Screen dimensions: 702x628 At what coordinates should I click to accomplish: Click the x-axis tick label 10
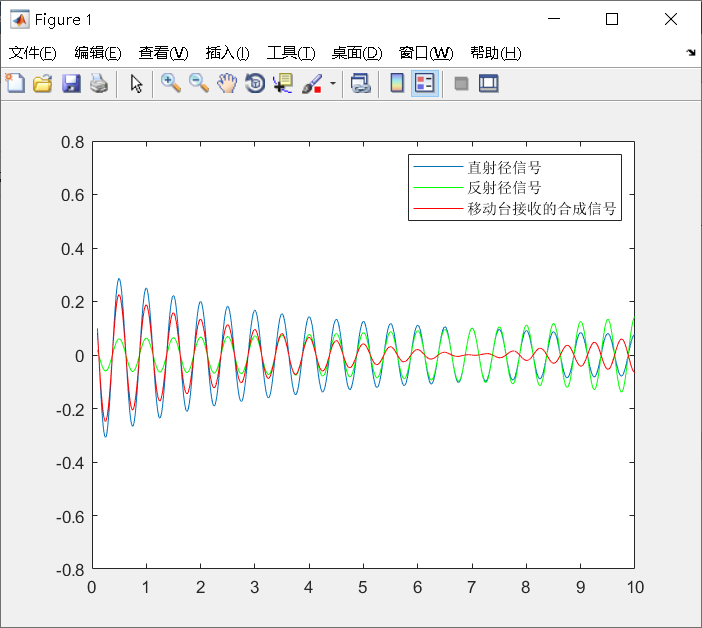pyautogui.click(x=635, y=587)
